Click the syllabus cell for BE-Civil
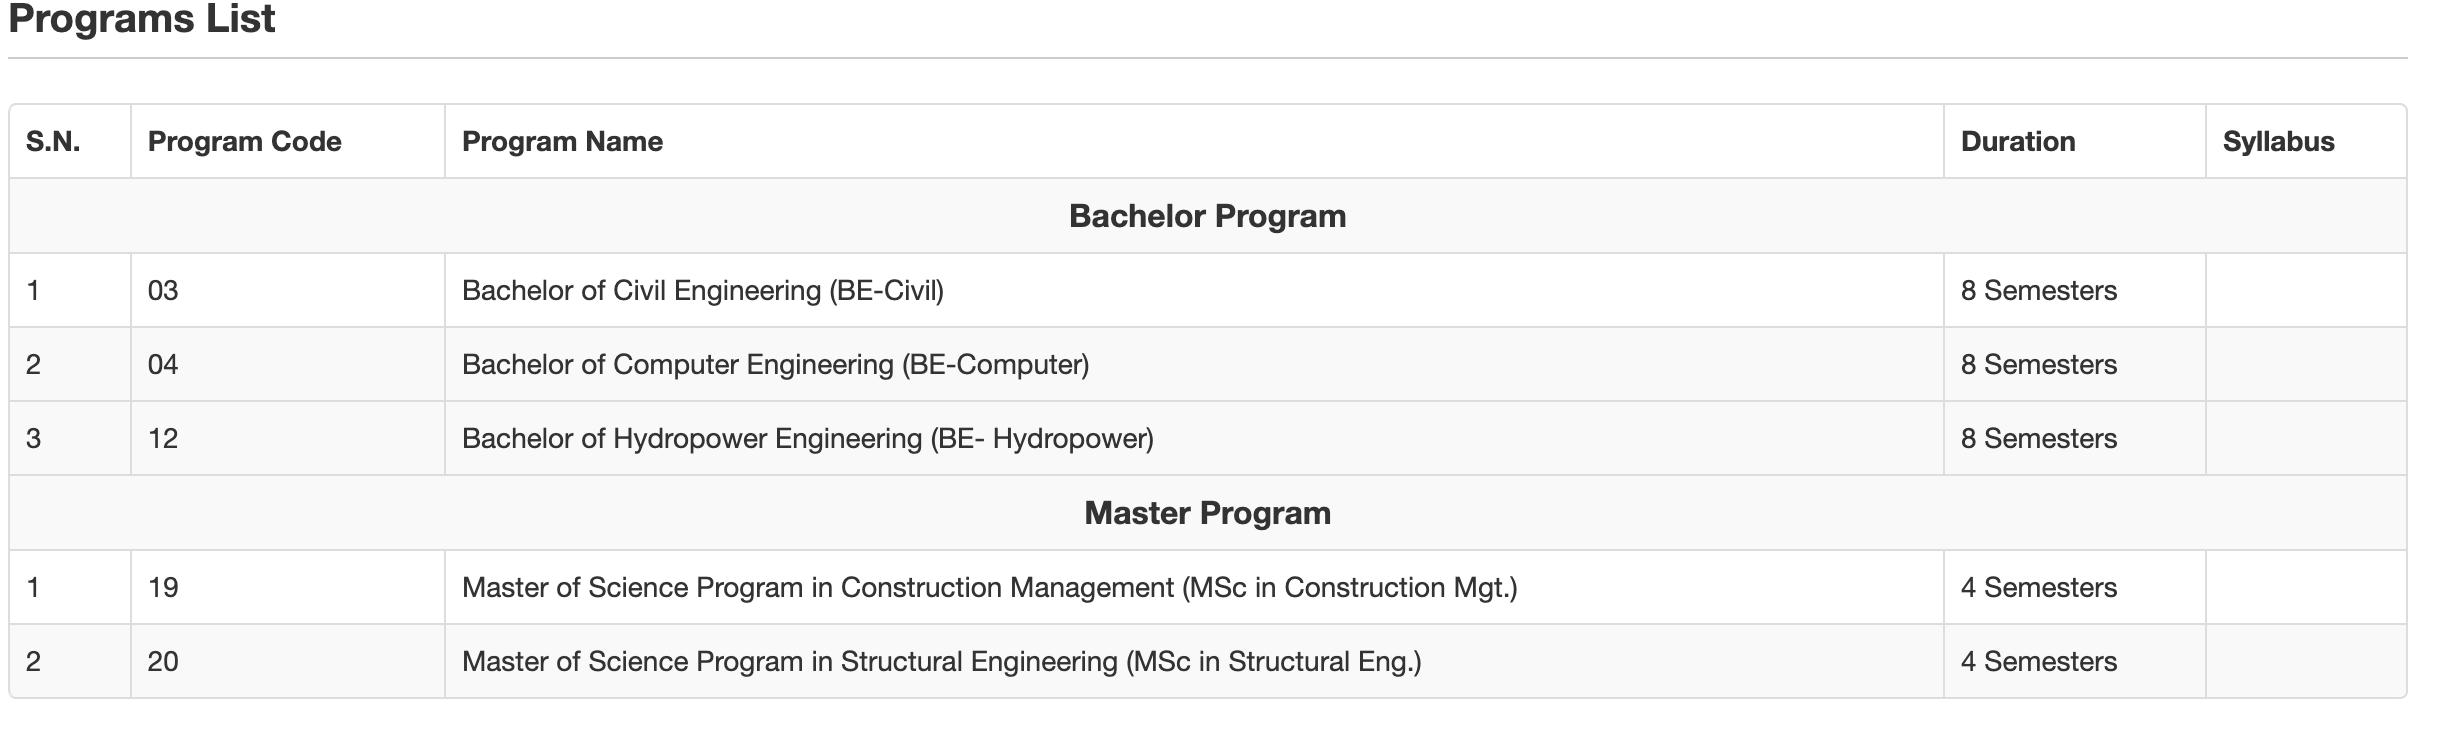Image resolution: width=2440 pixels, height=748 pixels. pos(2305,291)
